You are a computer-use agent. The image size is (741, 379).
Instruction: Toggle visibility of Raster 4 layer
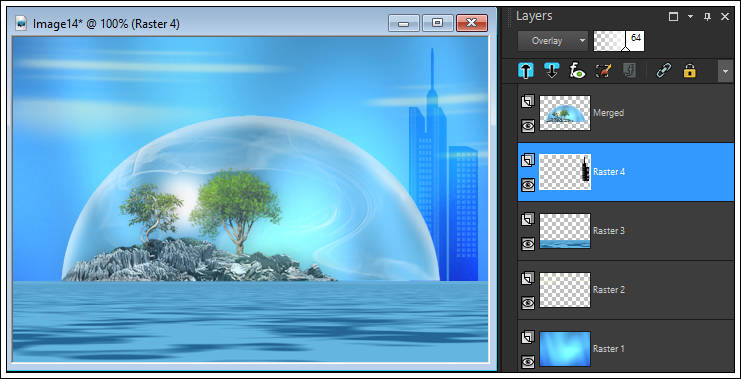coord(528,184)
